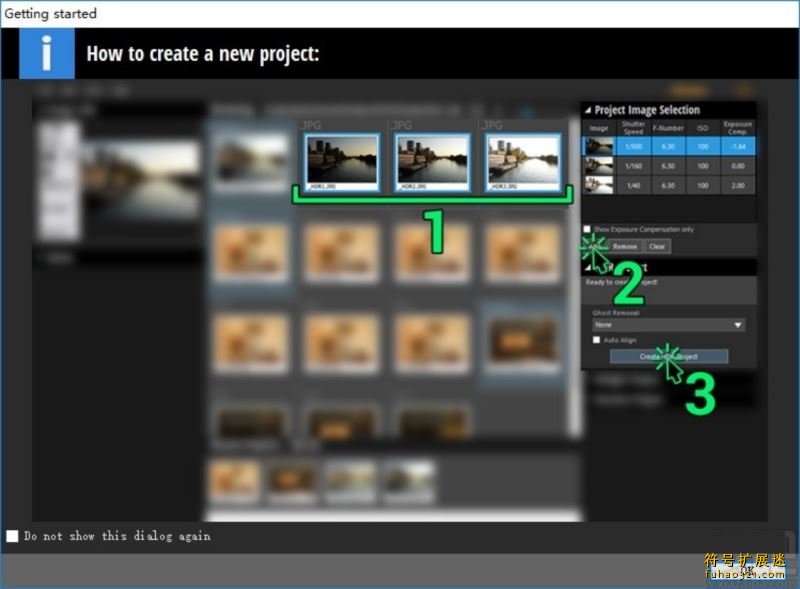Click the blue info icon in the header
This screenshot has height=589, width=800.
tap(46, 54)
